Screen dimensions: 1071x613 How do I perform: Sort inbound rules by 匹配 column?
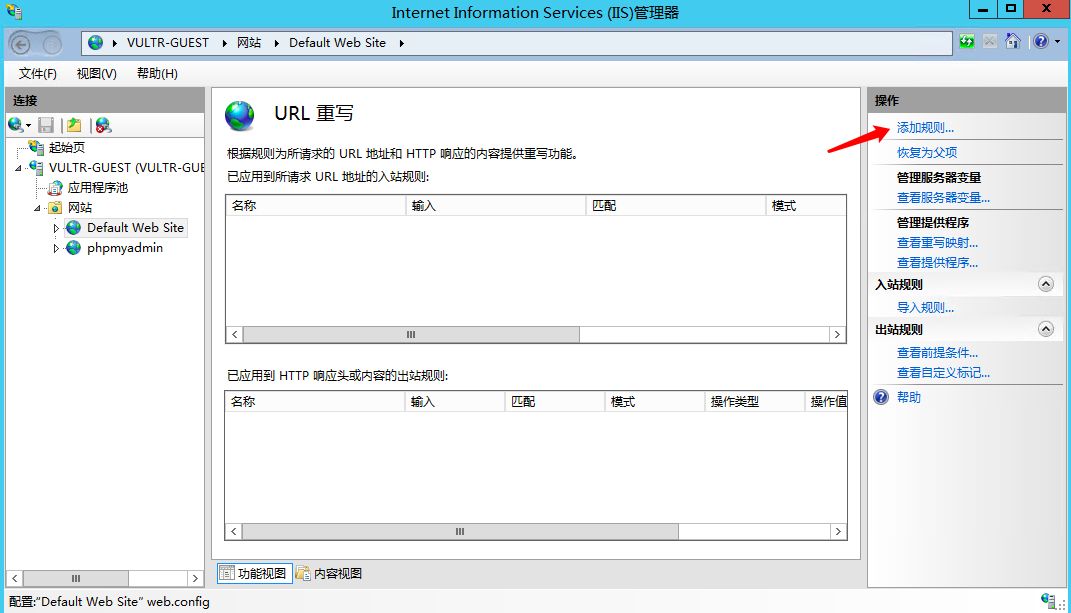click(676, 206)
